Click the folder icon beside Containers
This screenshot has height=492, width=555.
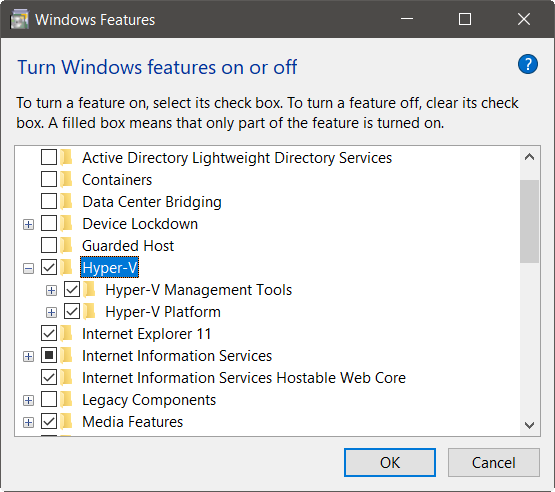click(x=66, y=179)
